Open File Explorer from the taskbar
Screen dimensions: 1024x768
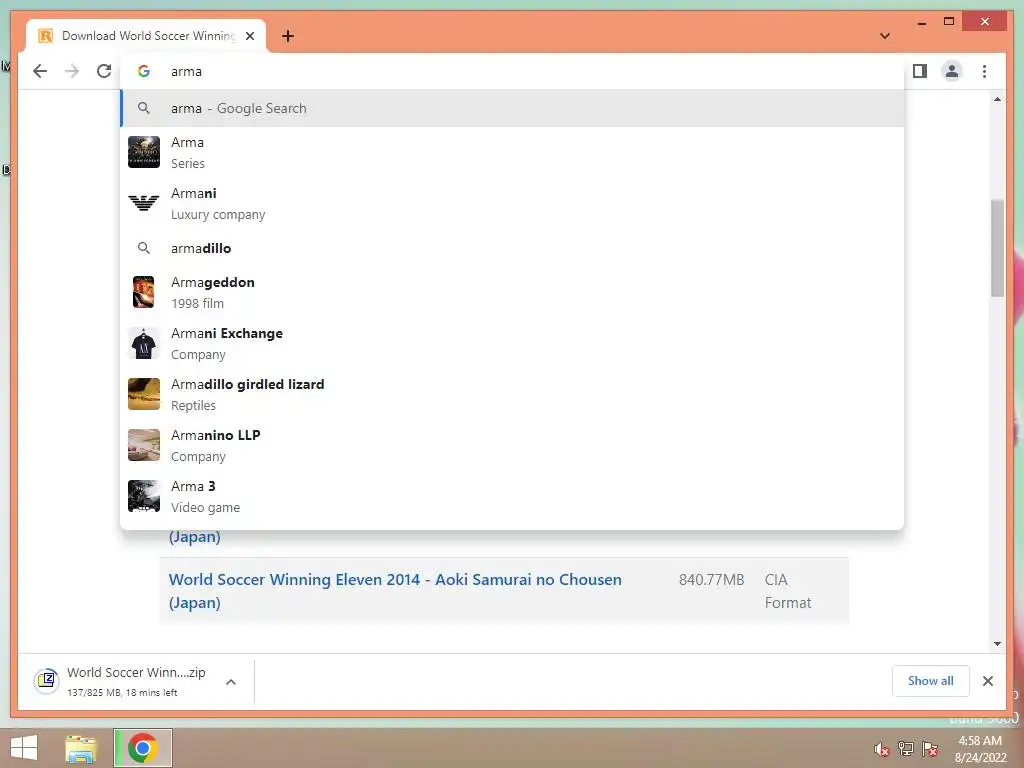click(x=80, y=748)
